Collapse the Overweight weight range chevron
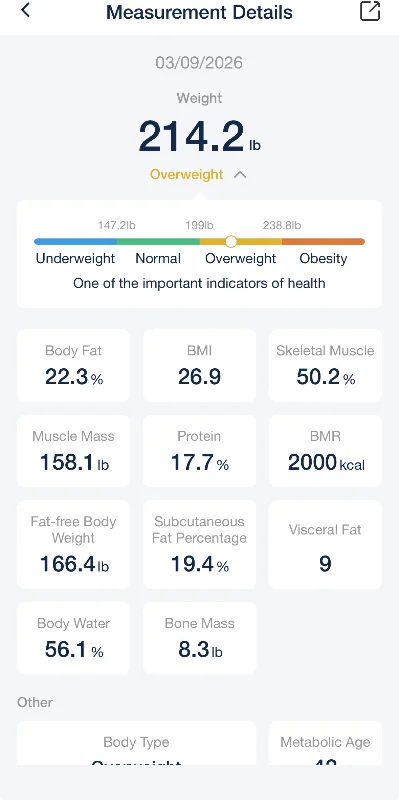 (x=240, y=175)
